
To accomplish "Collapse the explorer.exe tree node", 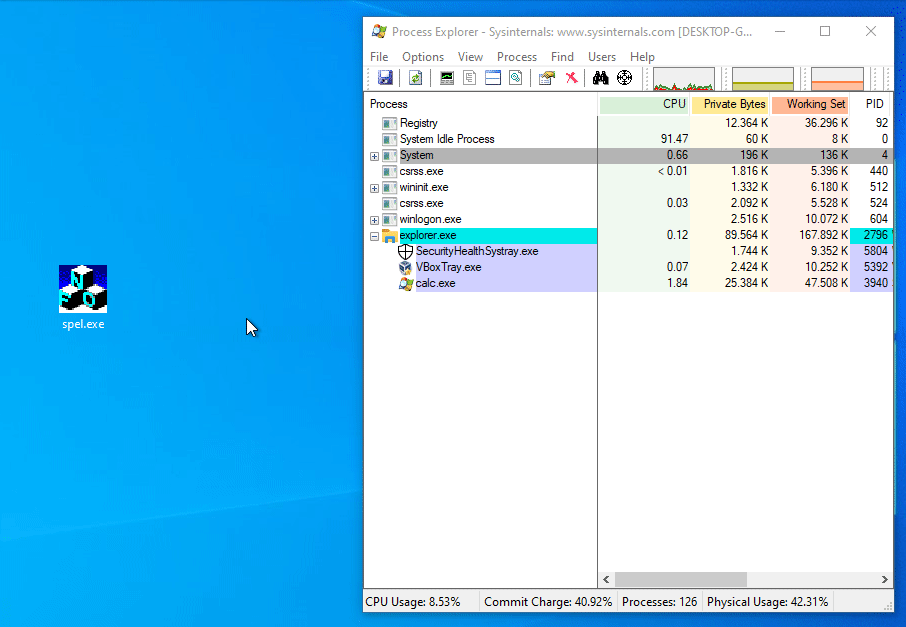I will pyautogui.click(x=374, y=236).
